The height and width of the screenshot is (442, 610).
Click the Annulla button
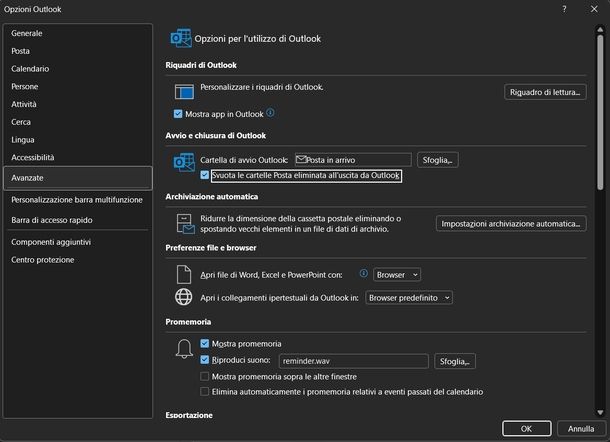[581, 429]
